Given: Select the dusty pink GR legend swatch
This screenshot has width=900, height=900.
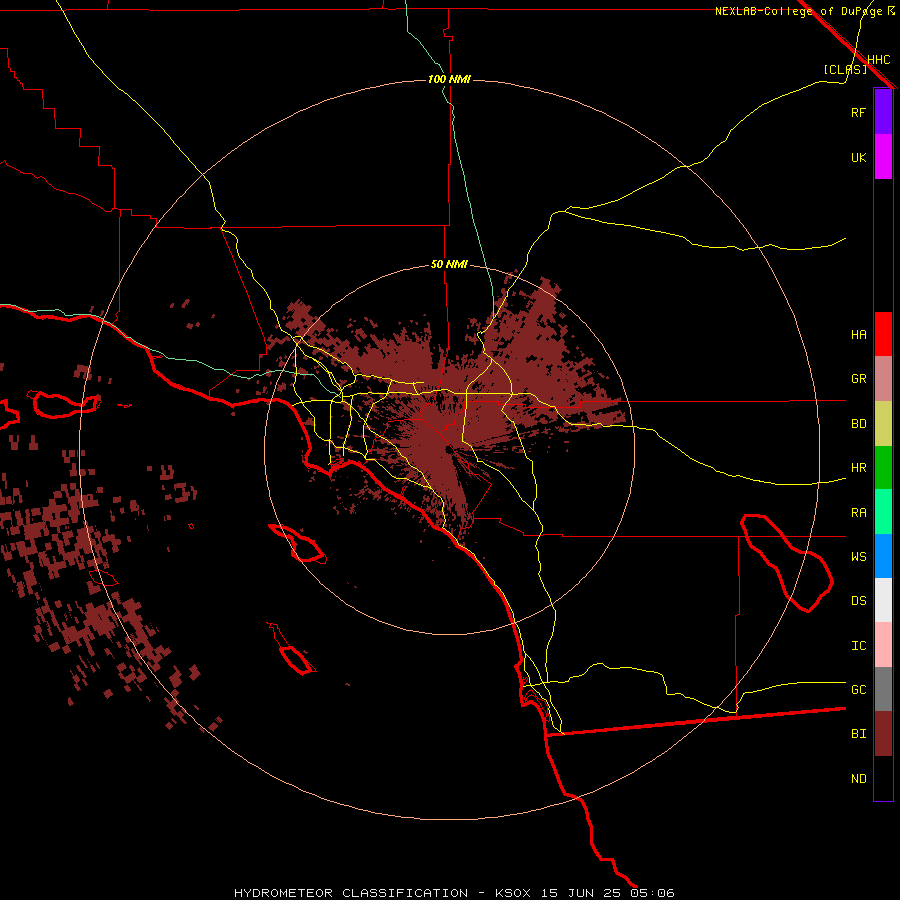Looking at the screenshot, I should pos(883,379).
